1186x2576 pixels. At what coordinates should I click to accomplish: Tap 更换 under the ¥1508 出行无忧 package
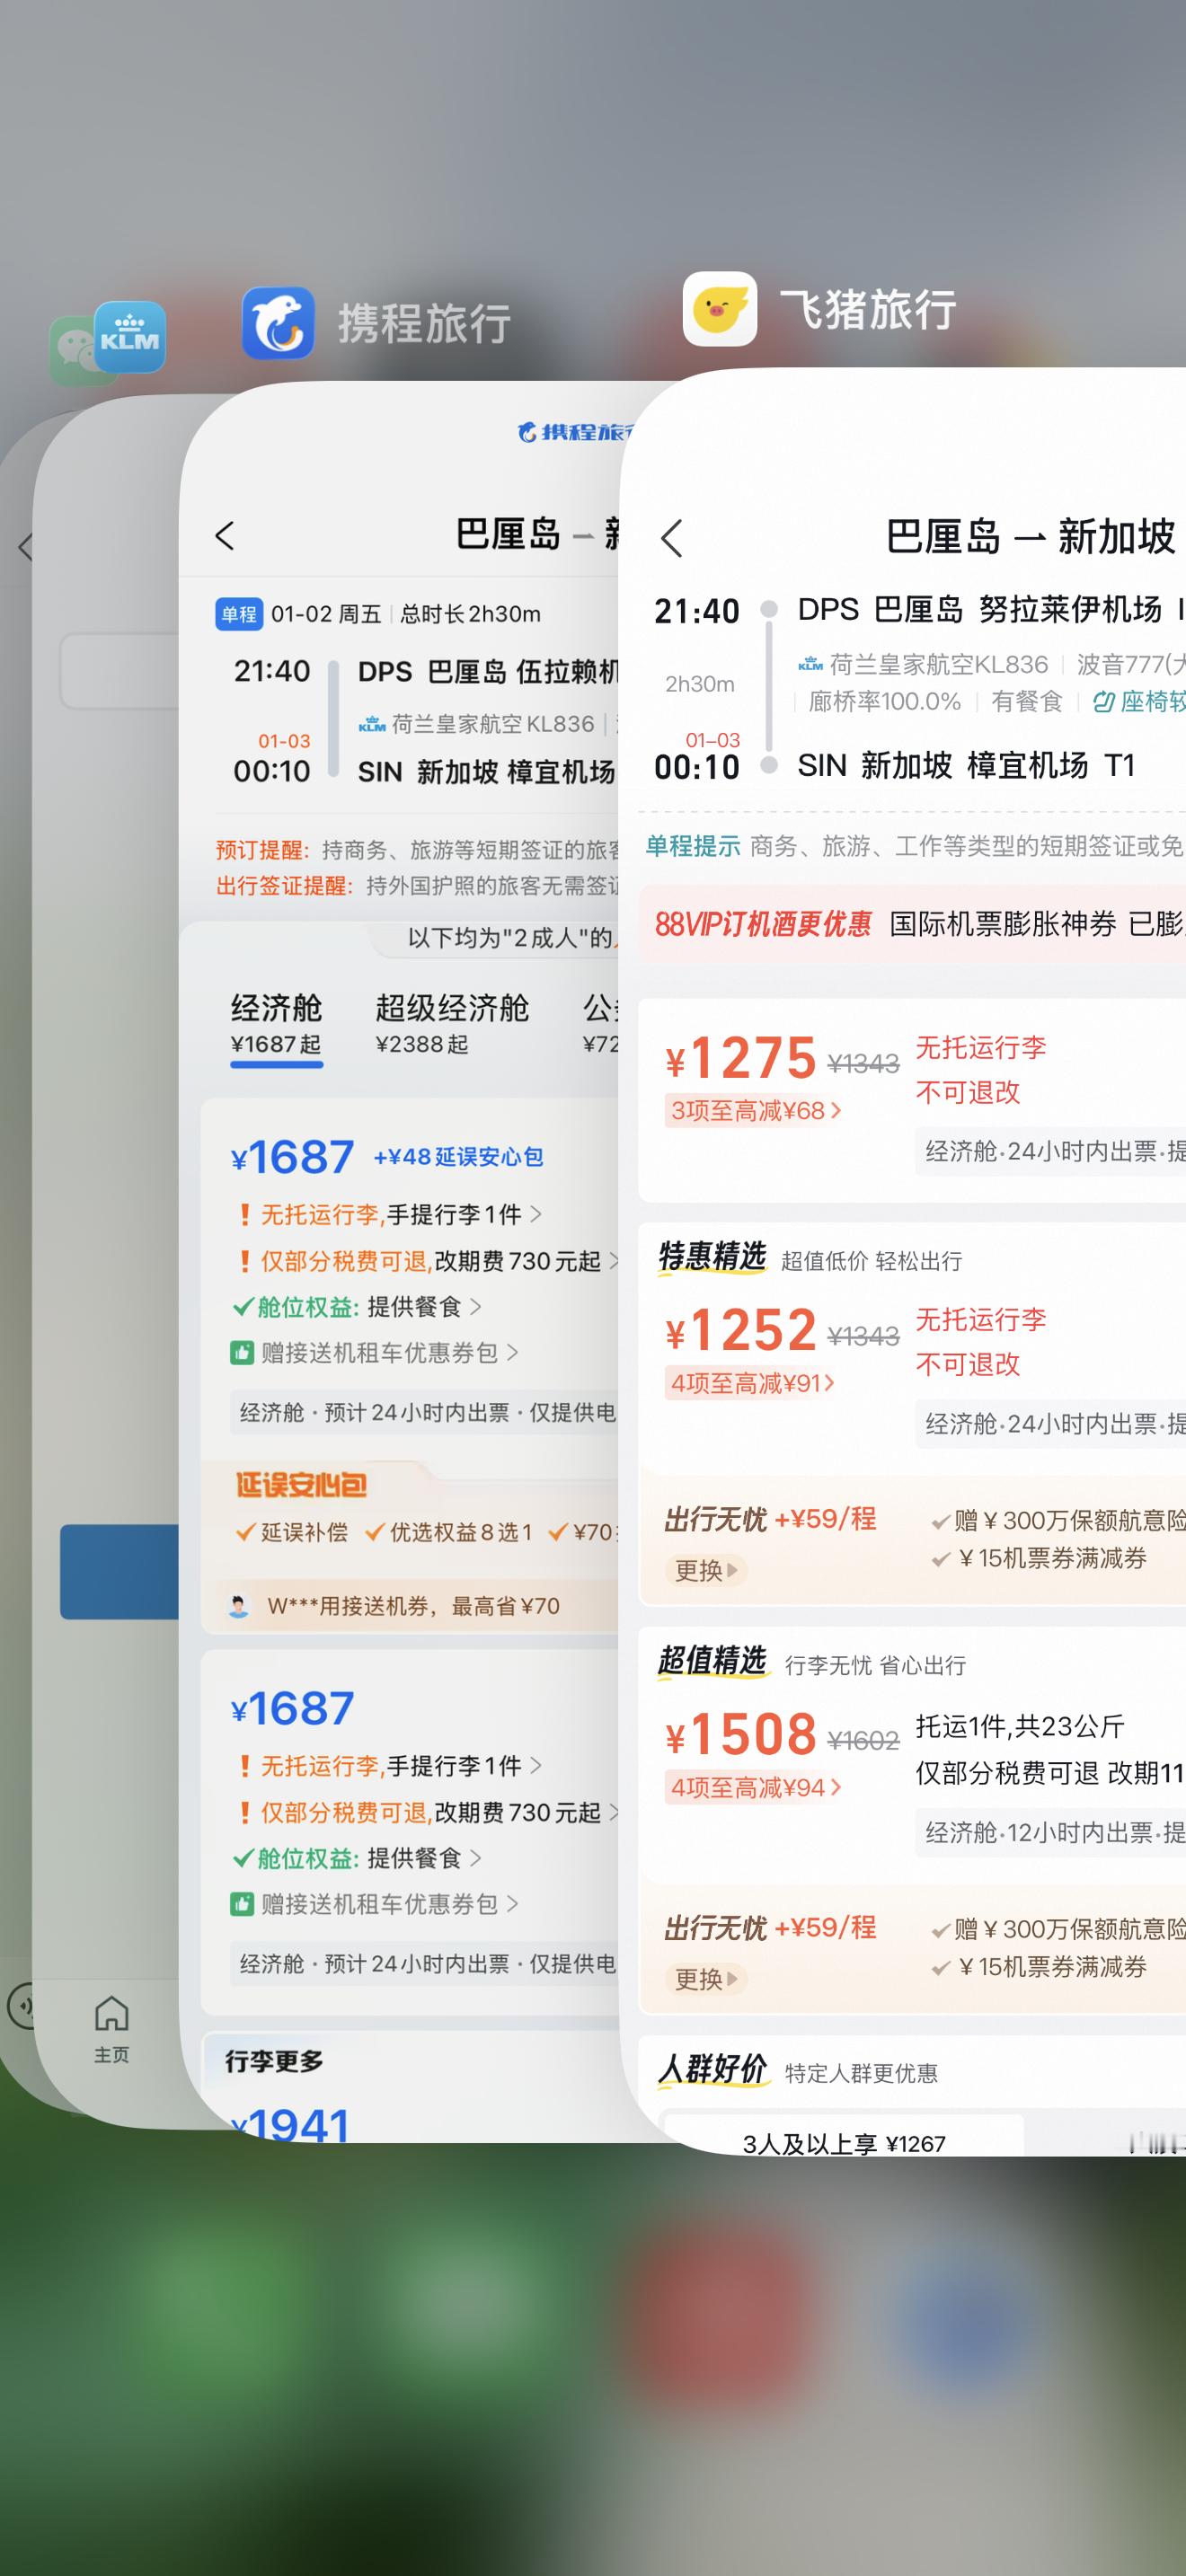(x=706, y=1979)
